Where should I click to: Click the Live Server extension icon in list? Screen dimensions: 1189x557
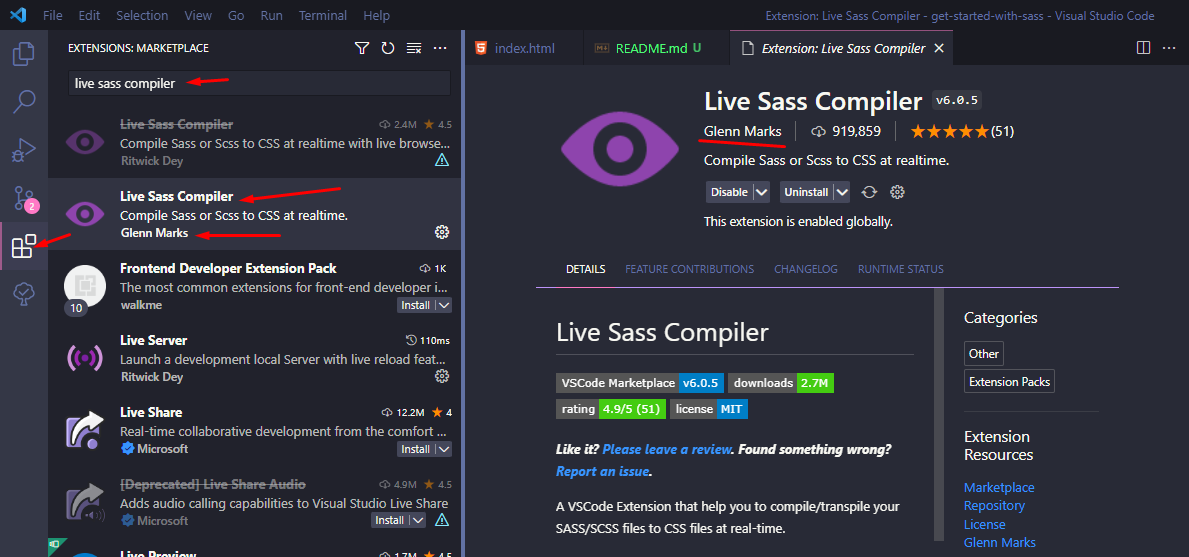[x=84, y=358]
